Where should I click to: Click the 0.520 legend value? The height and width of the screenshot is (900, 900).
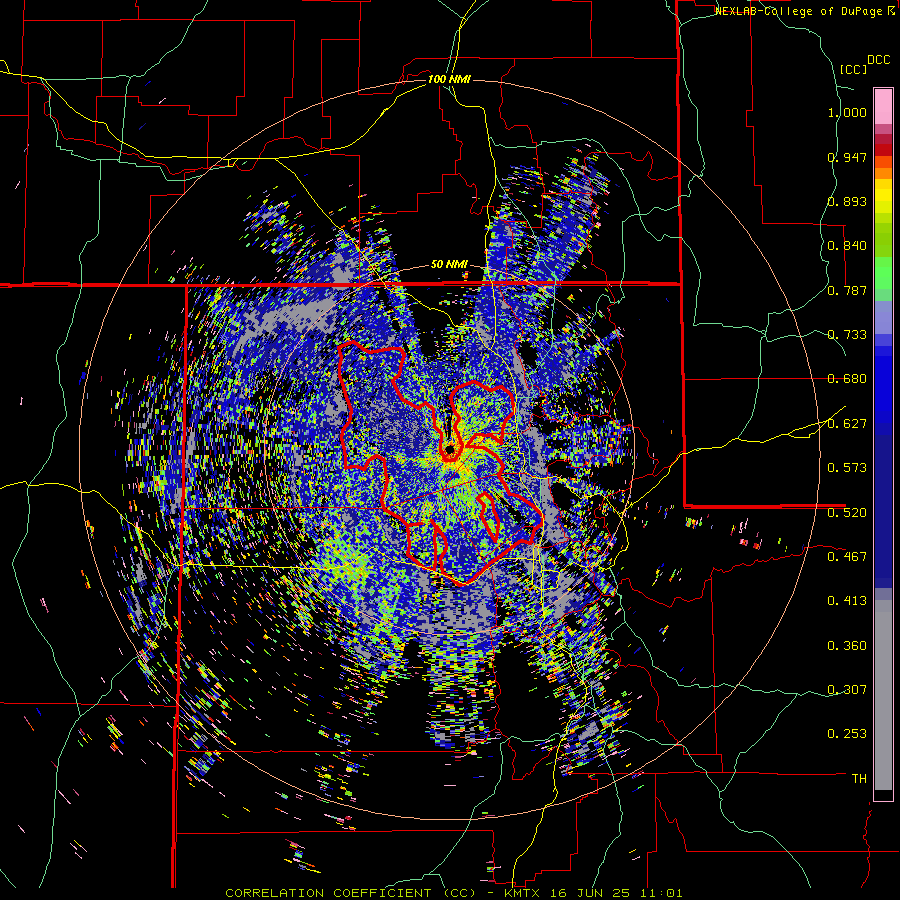coord(847,512)
